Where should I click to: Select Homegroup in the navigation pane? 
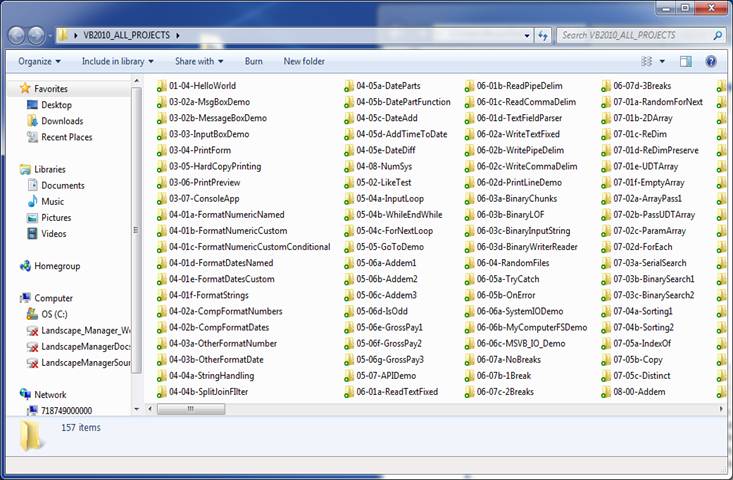[56, 266]
